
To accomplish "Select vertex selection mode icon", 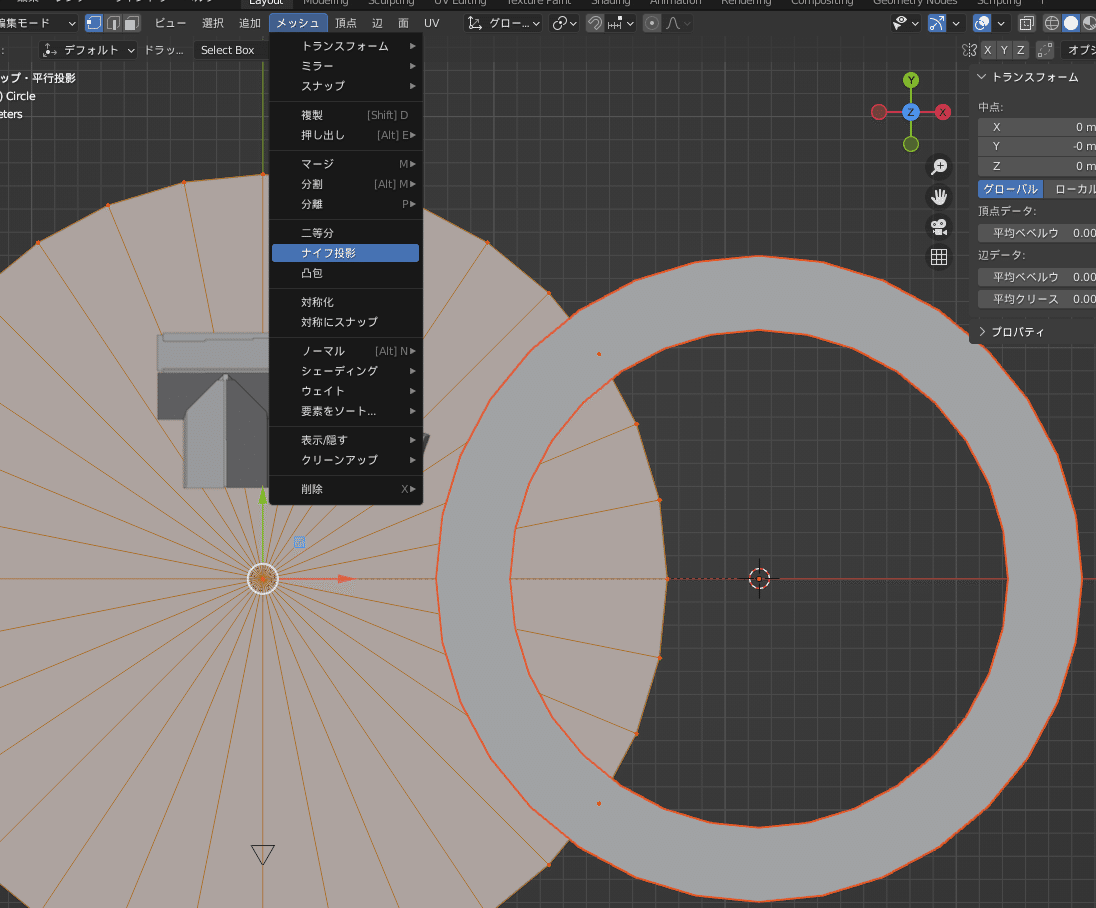I will 94,23.
